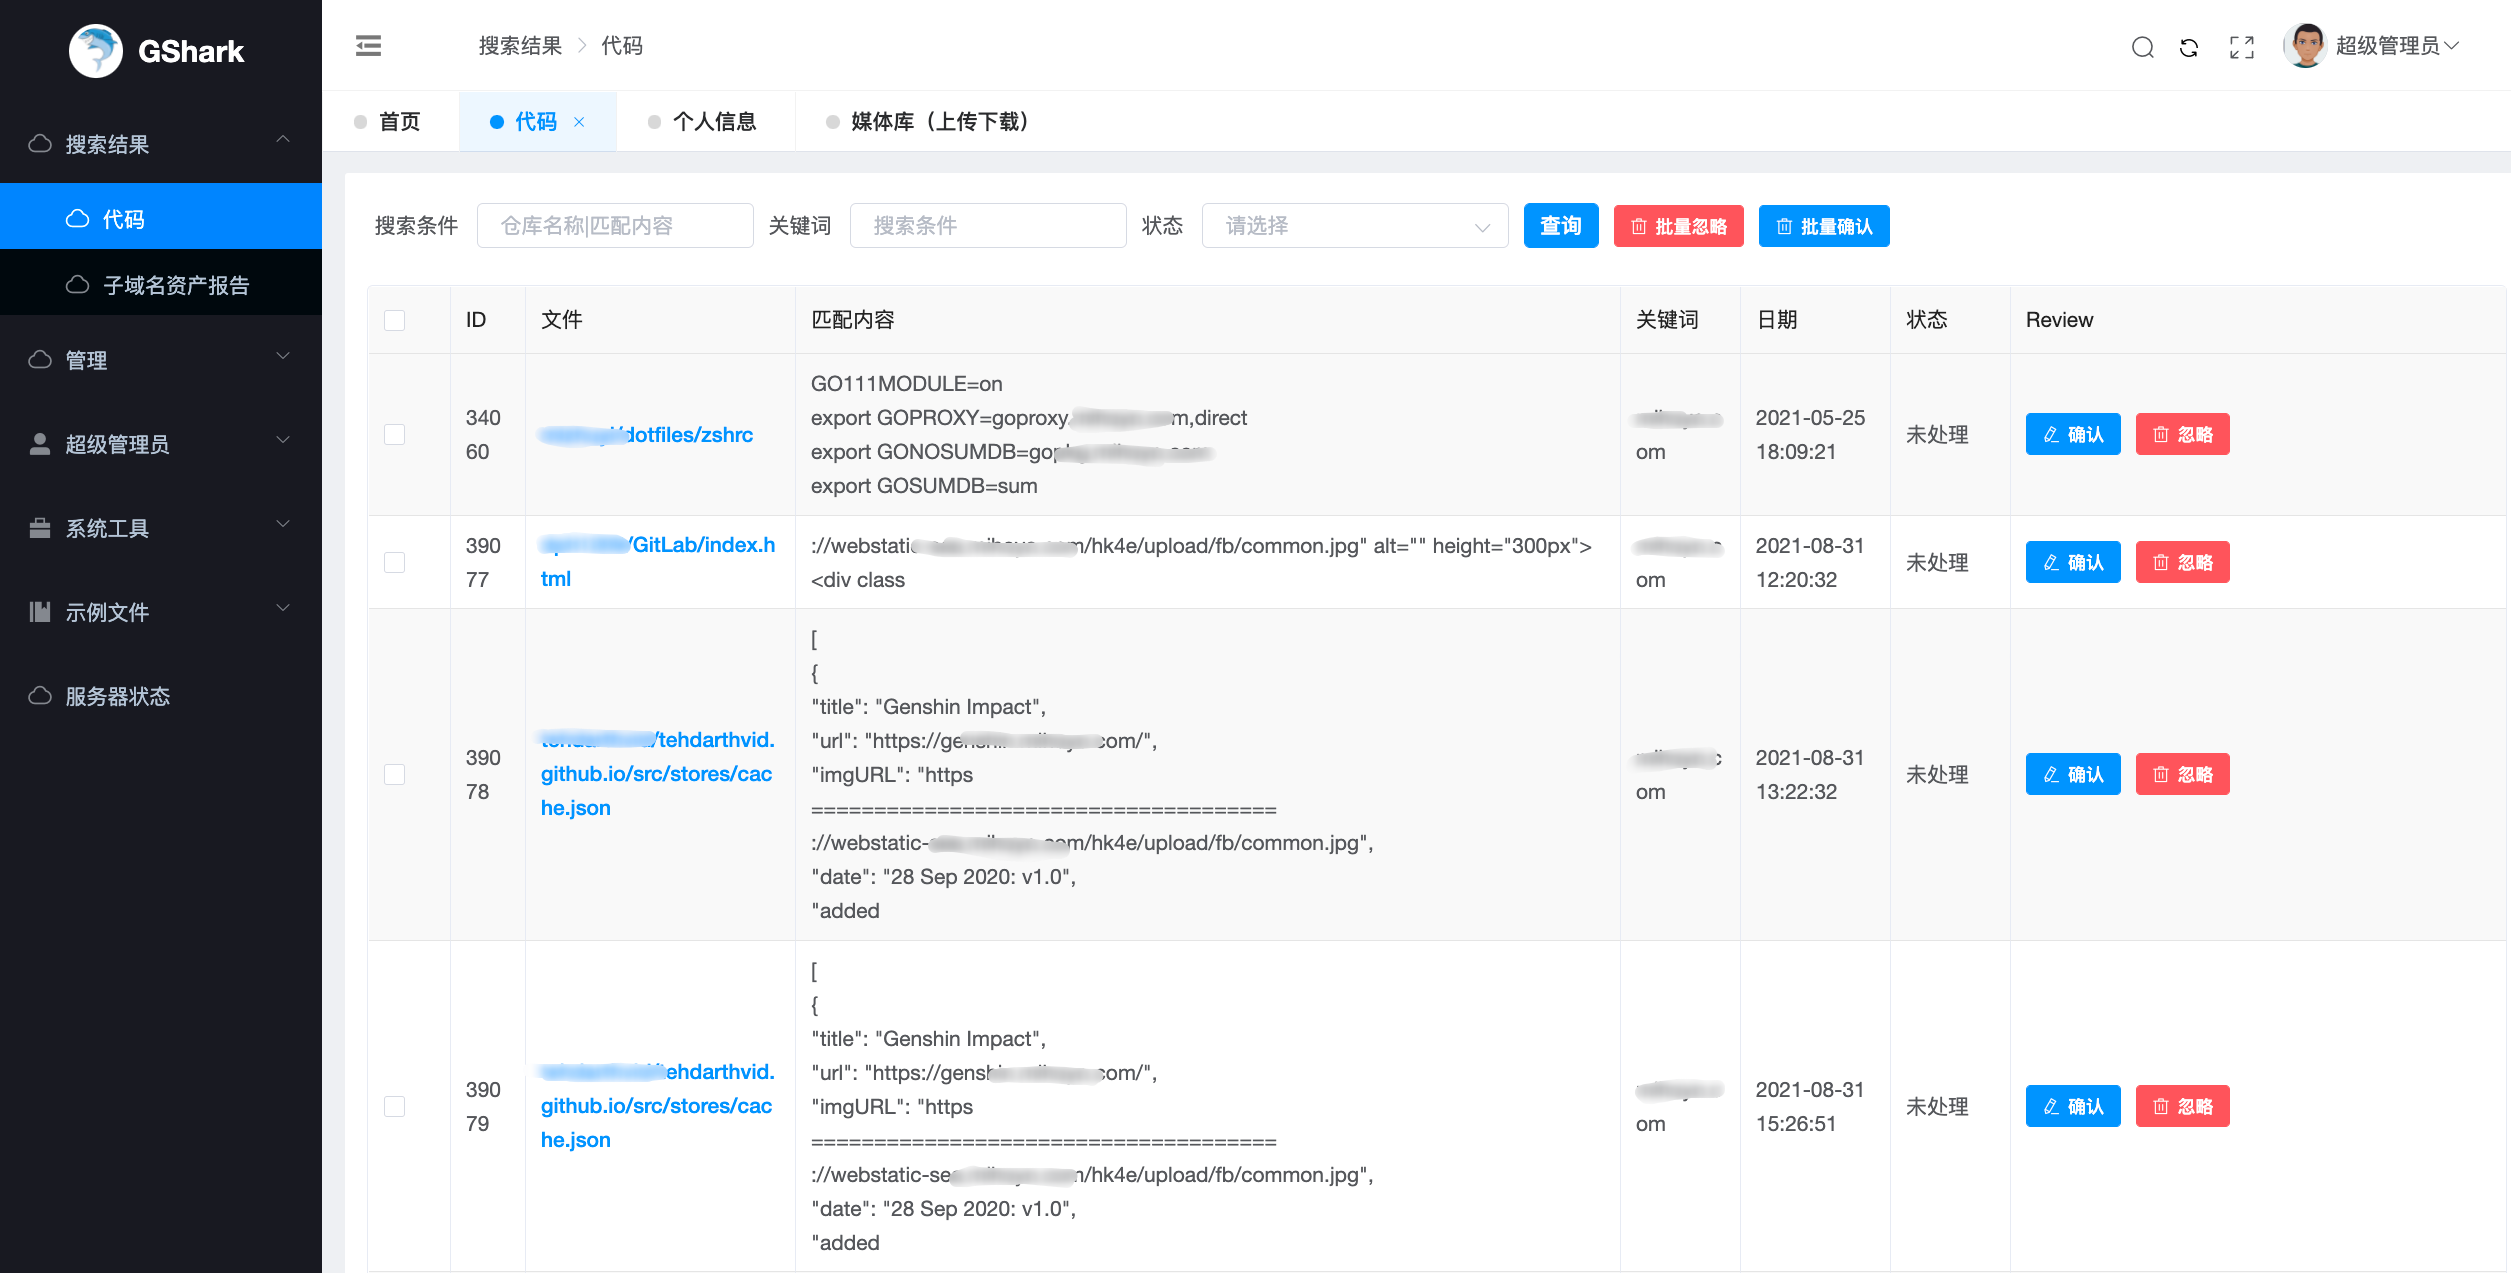Switch to the 个人信息 tab
This screenshot has width=2511, height=1273.
coord(714,122)
